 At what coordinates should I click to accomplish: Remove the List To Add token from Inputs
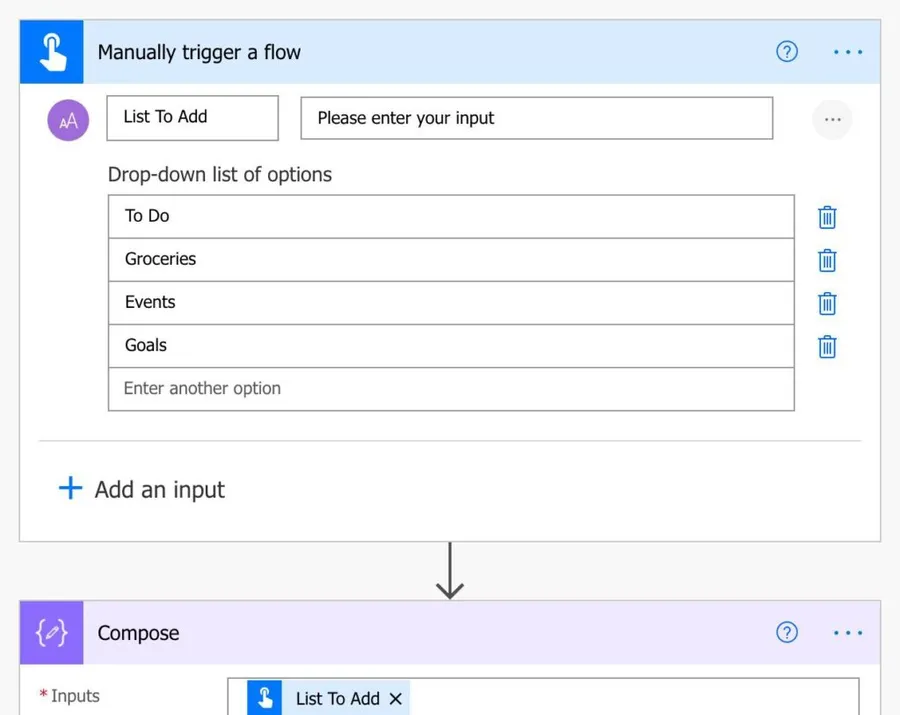point(395,699)
